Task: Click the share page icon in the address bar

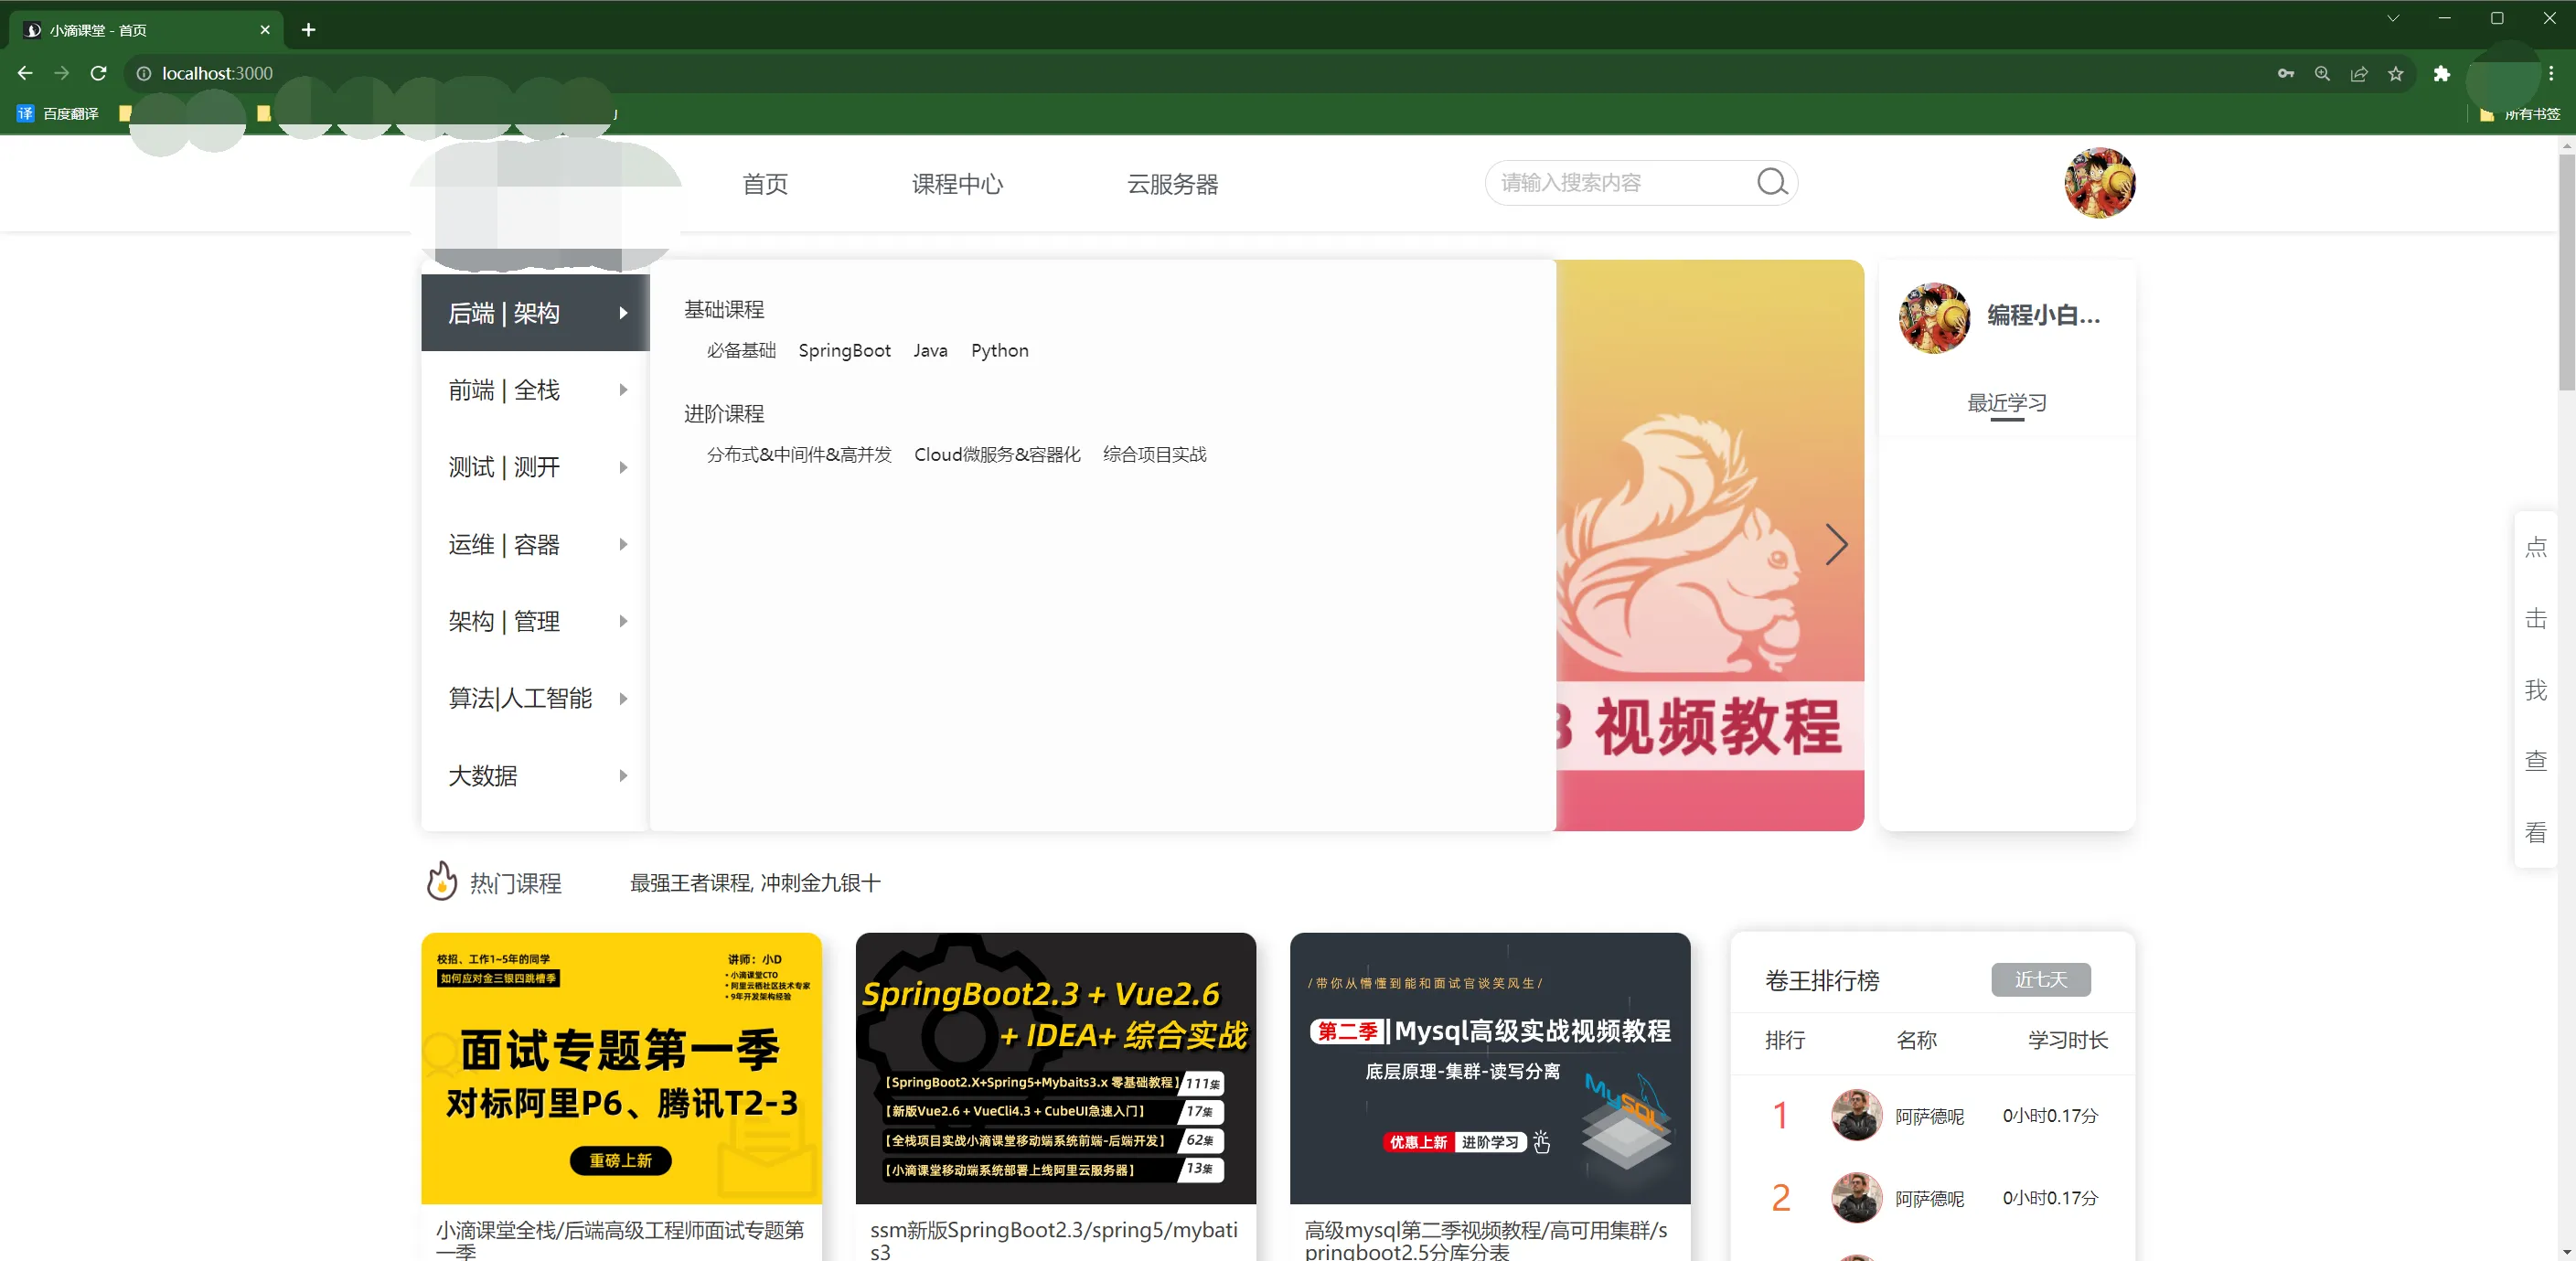Action: tap(2359, 73)
